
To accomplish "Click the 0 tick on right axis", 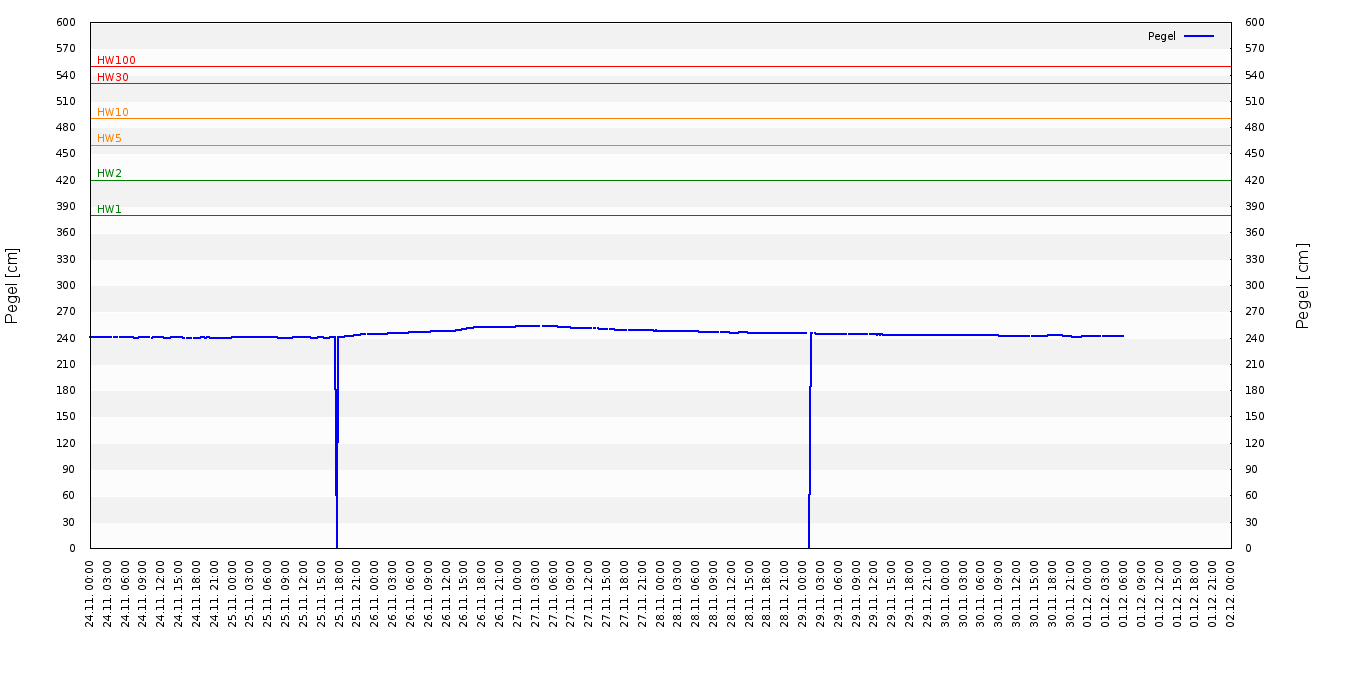I will click(1248, 548).
